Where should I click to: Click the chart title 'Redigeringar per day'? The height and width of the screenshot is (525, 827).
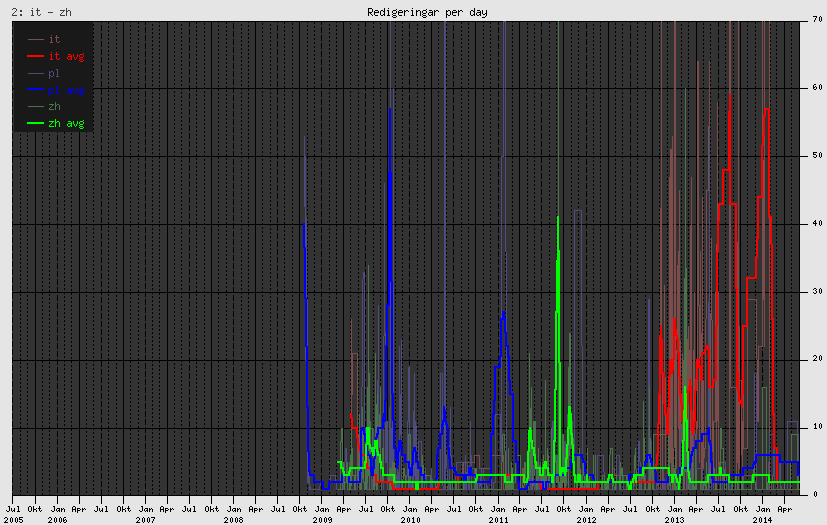[427, 12]
